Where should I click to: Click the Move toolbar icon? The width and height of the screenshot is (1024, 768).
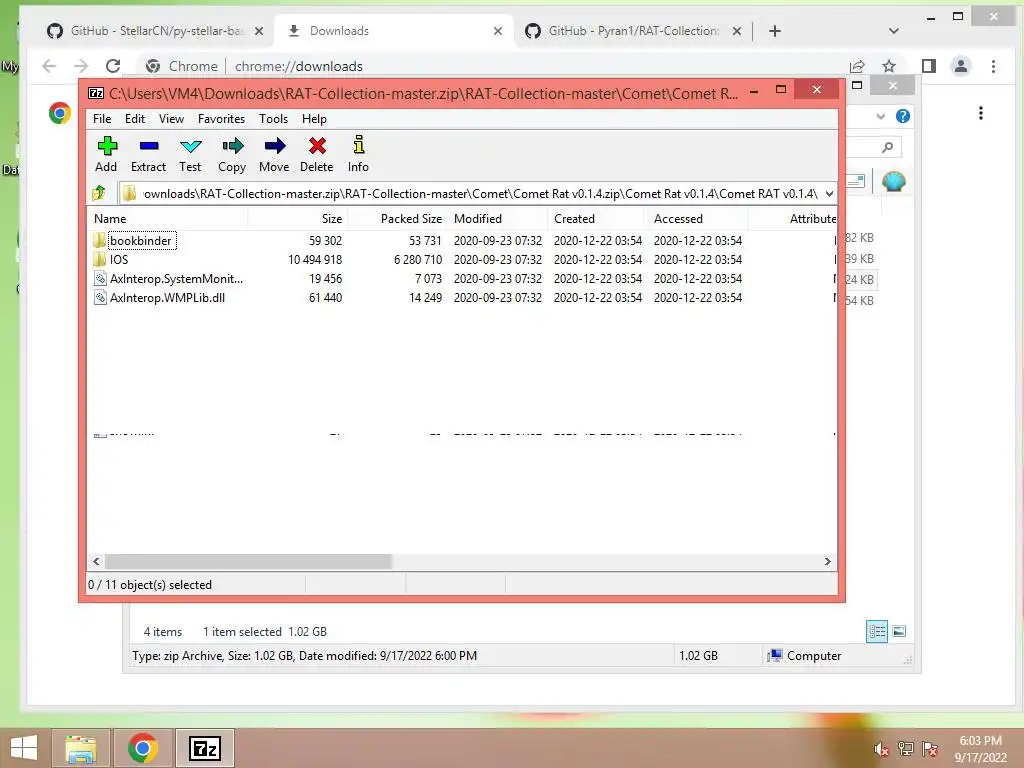click(x=274, y=154)
